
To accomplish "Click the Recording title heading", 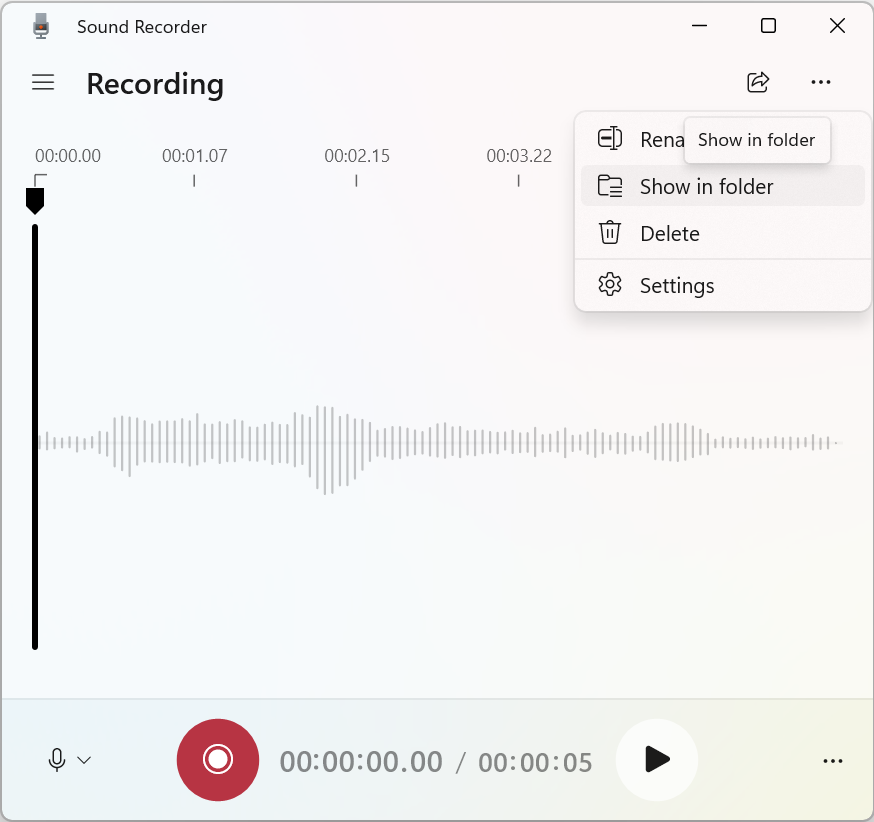I will 155,85.
